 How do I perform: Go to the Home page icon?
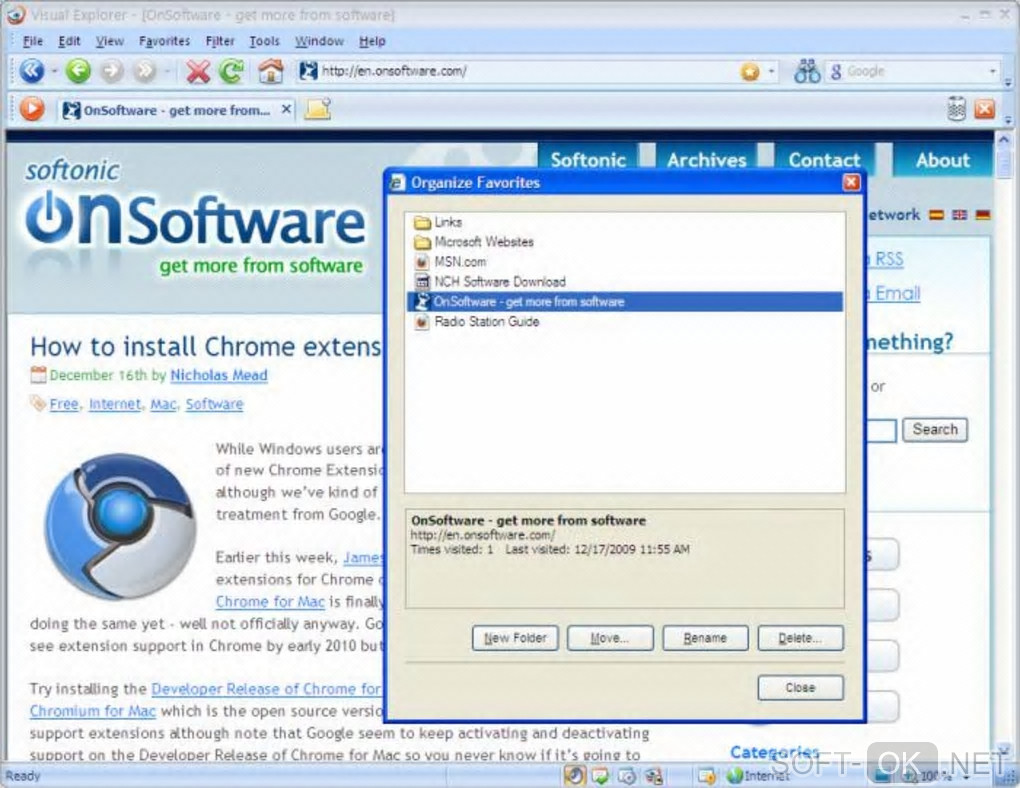(x=271, y=71)
